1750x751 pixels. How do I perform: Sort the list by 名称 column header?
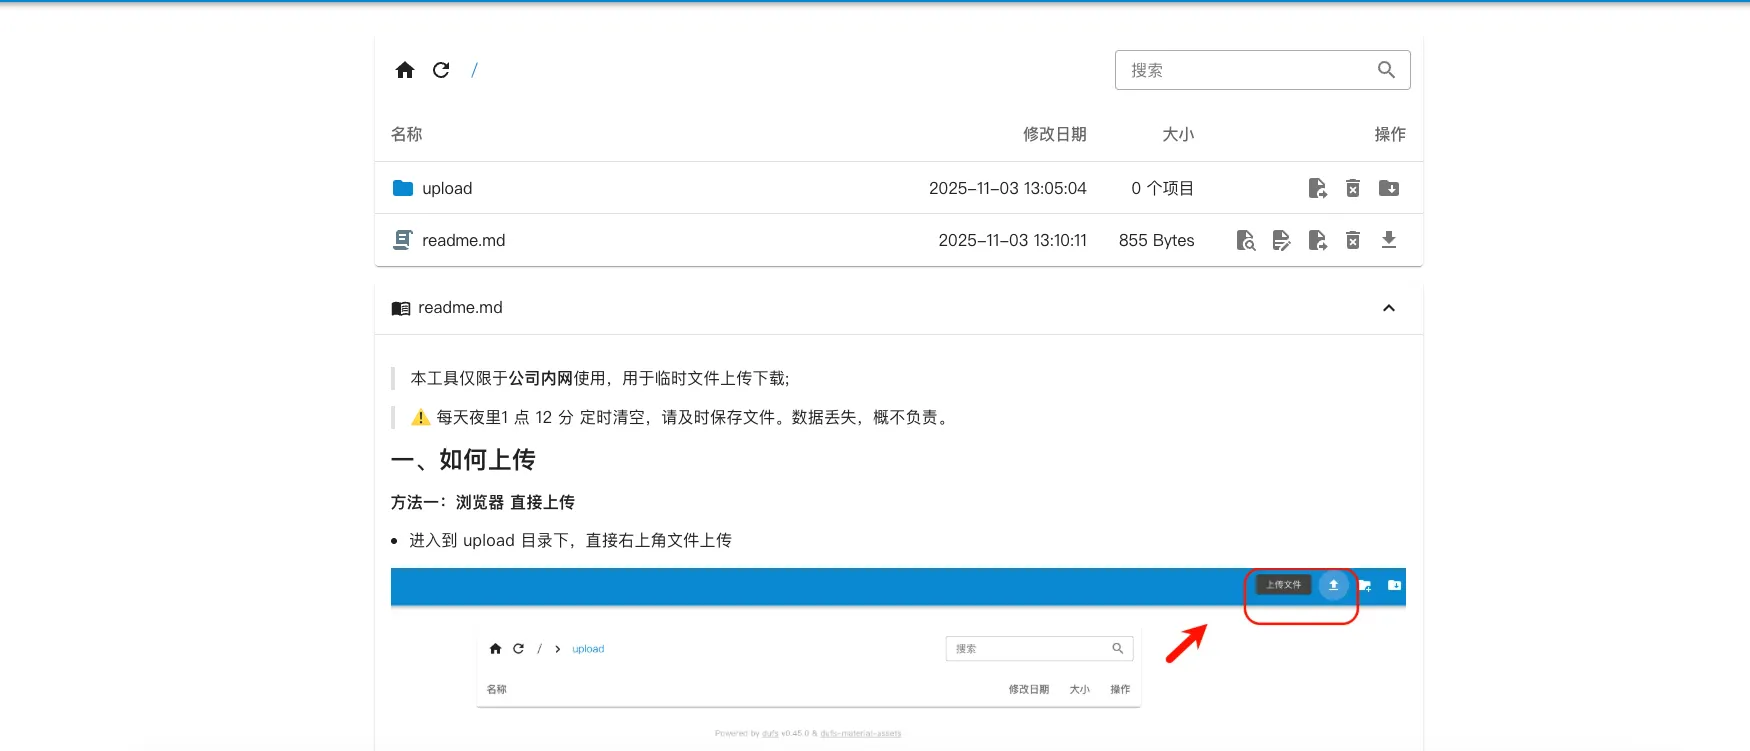point(407,134)
